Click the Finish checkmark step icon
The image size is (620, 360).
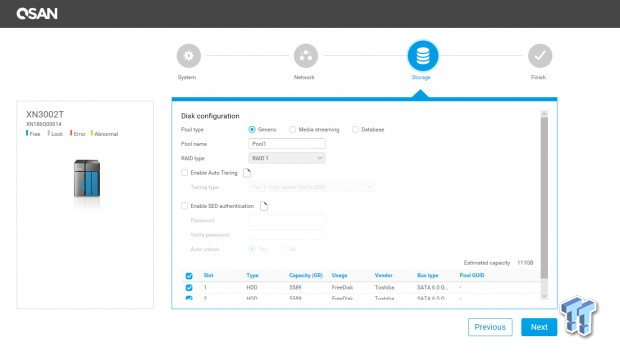point(540,56)
